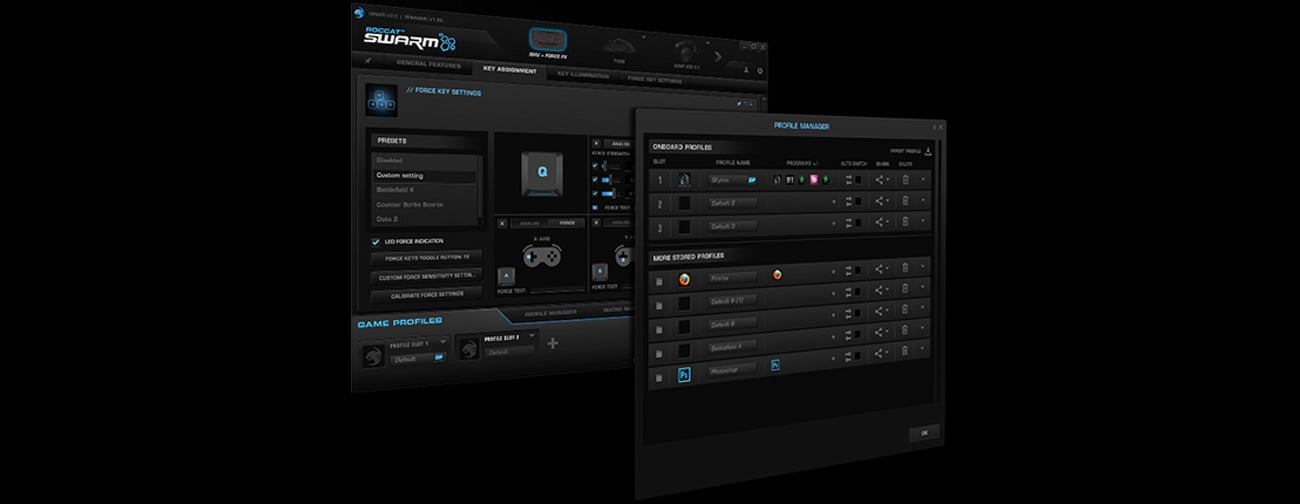Add a new game profile slot
The image size is (1300, 504).
(552, 344)
